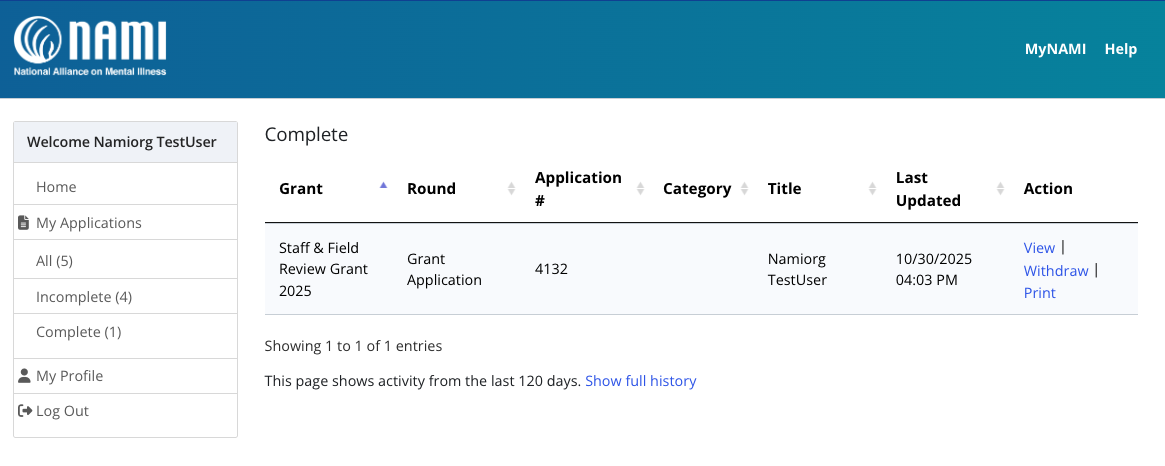Viewport: 1165px width, 466px height.
Task: Sort by Title column sort arrows
Action: point(873,188)
